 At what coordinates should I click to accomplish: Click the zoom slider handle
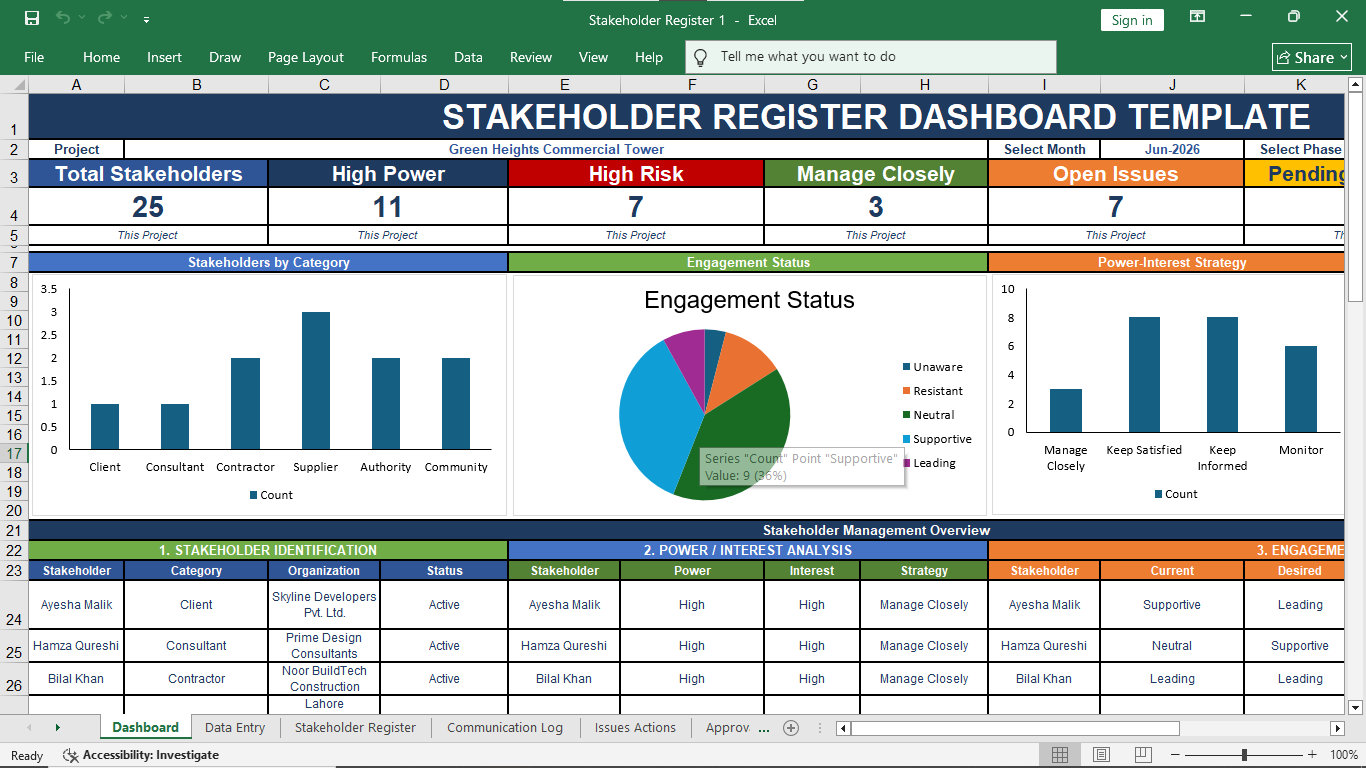(1244, 755)
